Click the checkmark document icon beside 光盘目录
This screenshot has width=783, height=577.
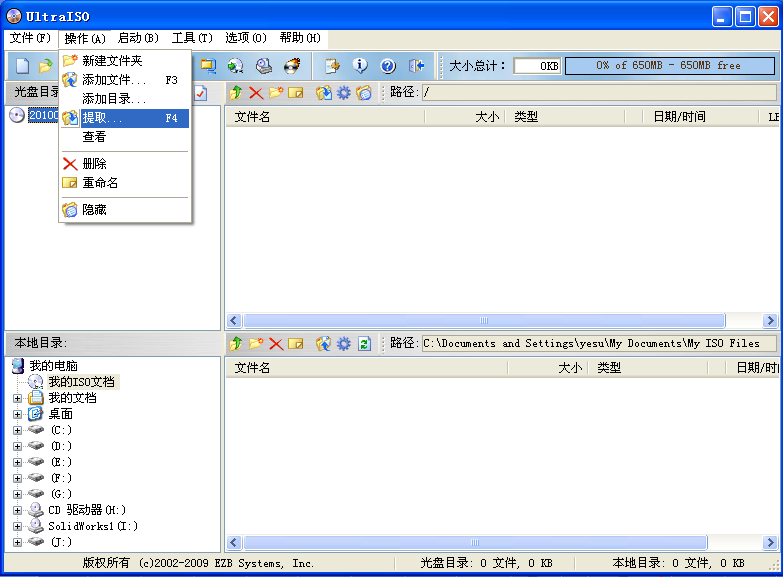coord(201,93)
